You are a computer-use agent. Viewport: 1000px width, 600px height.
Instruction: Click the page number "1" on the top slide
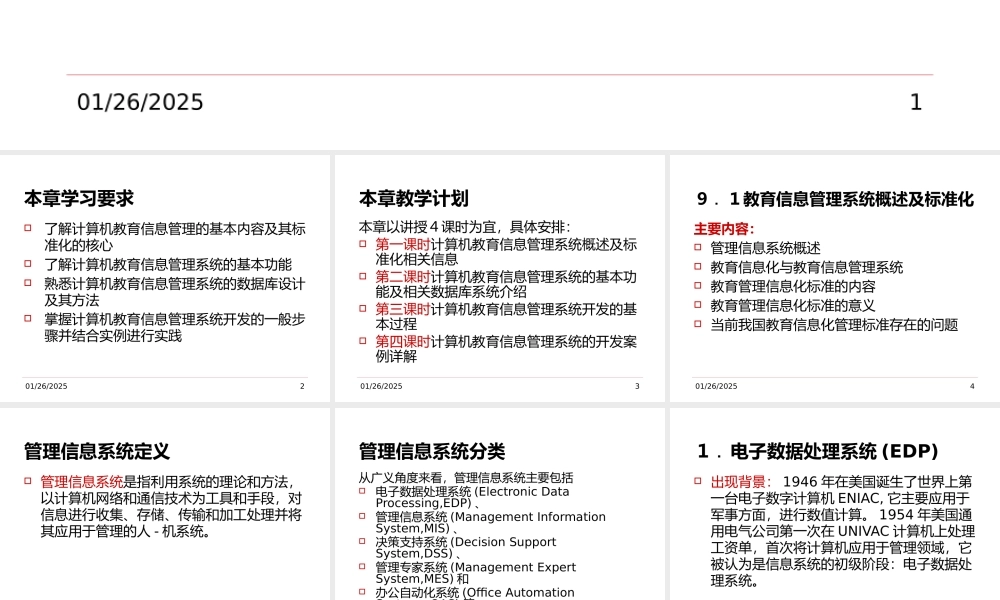(x=916, y=102)
